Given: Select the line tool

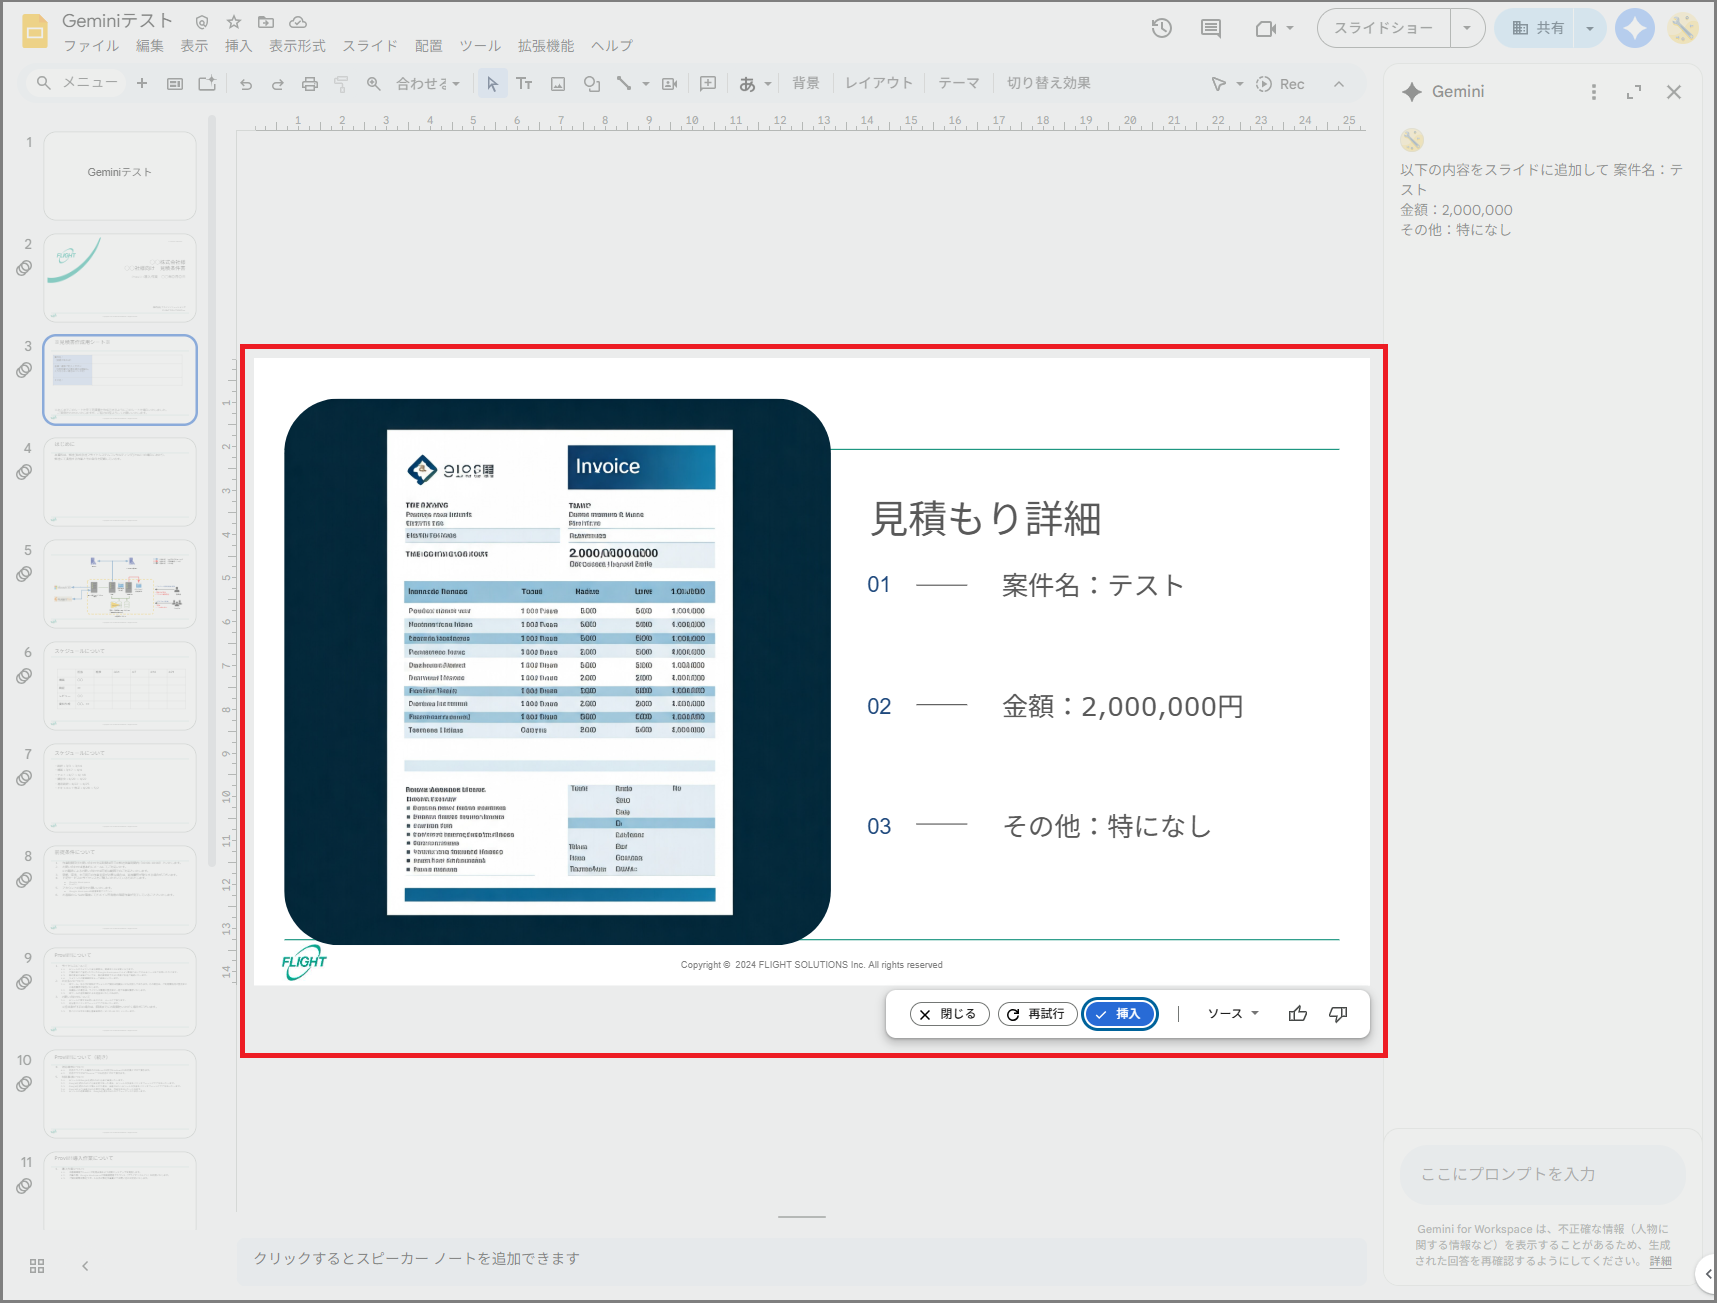Looking at the screenshot, I should (x=624, y=84).
